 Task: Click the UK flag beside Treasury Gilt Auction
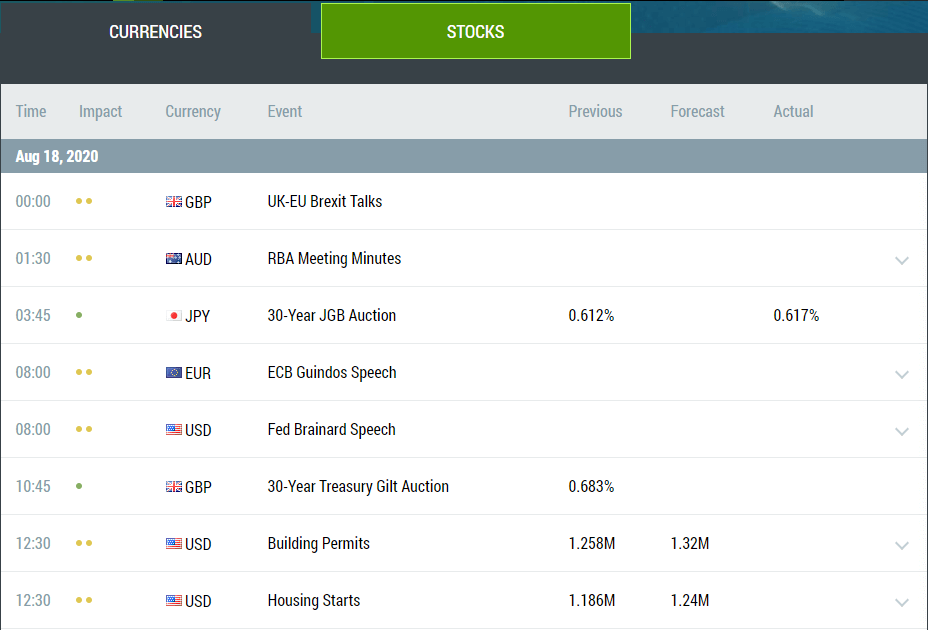tap(174, 487)
